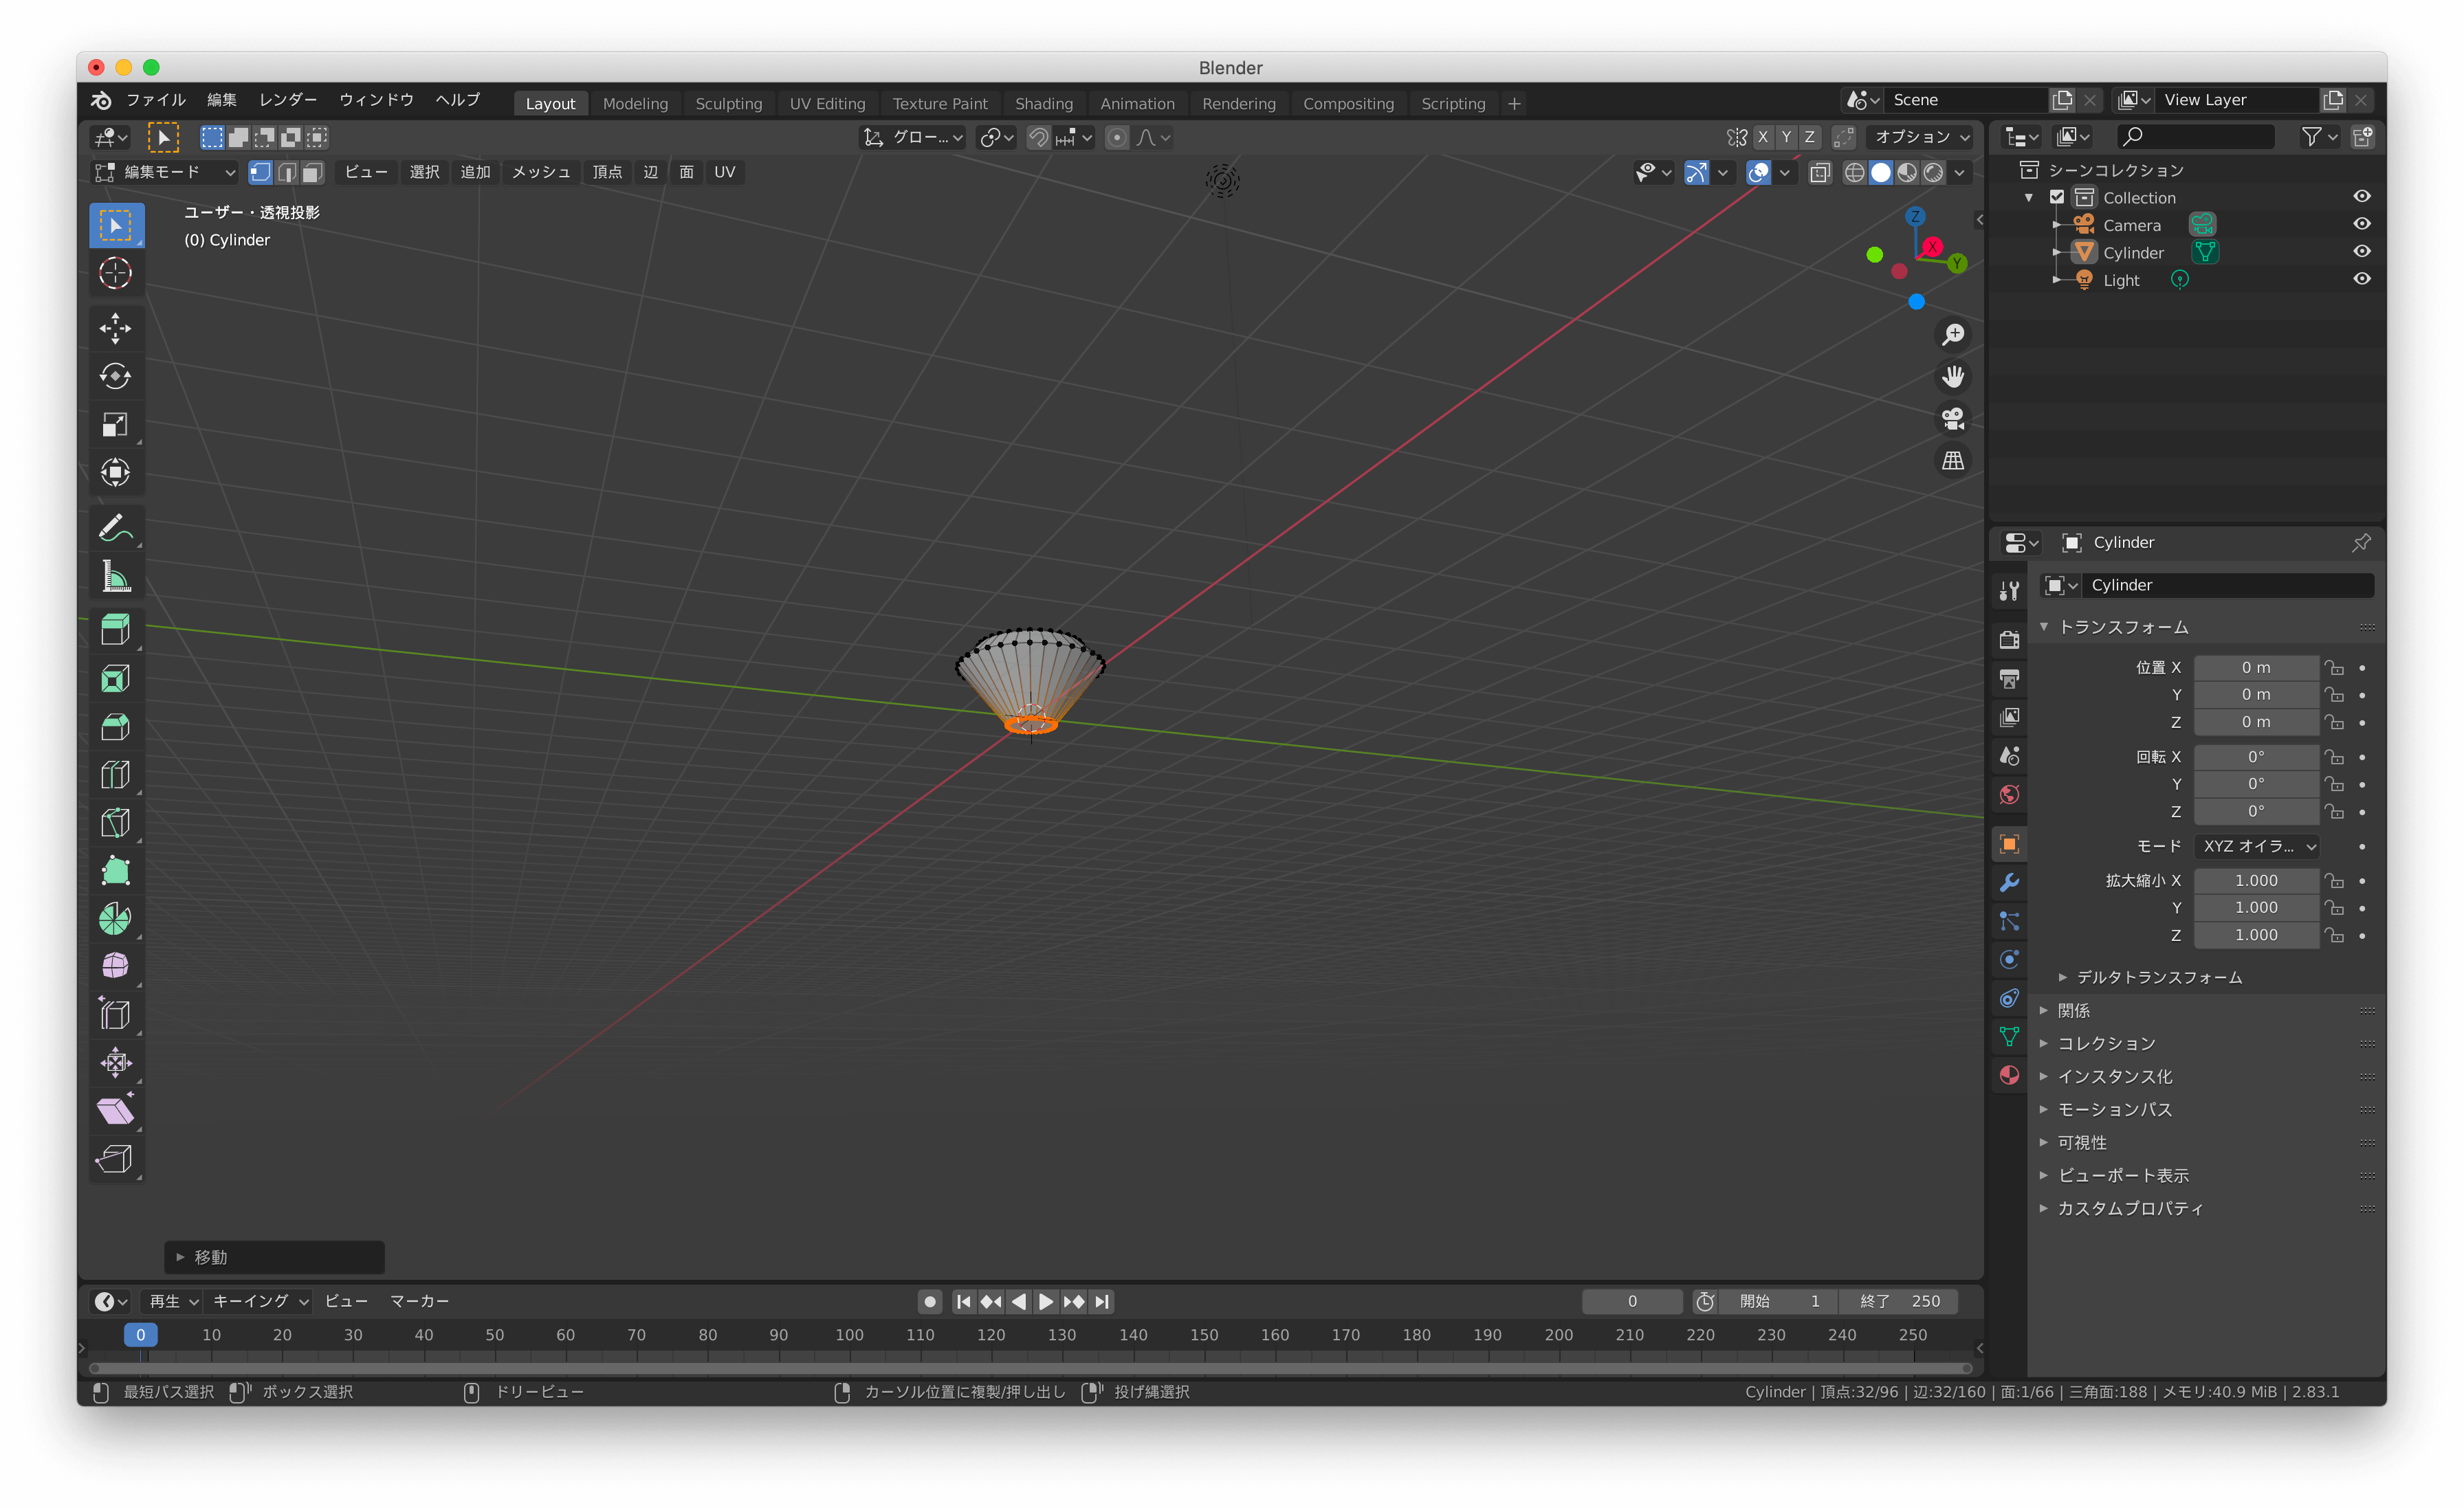This screenshot has height=1508, width=2464.
Task: Select the Shrink/Fatten tool
Action: click(x=115, y=1062)
